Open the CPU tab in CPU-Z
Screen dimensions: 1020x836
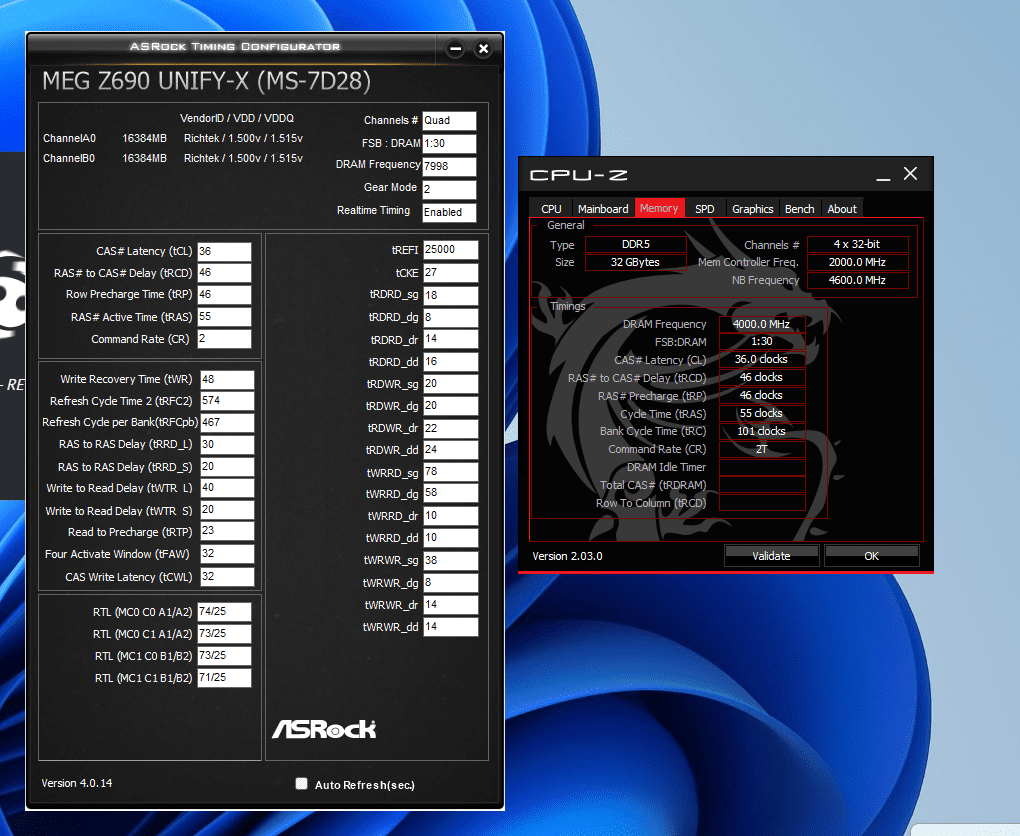click(551, 209)
